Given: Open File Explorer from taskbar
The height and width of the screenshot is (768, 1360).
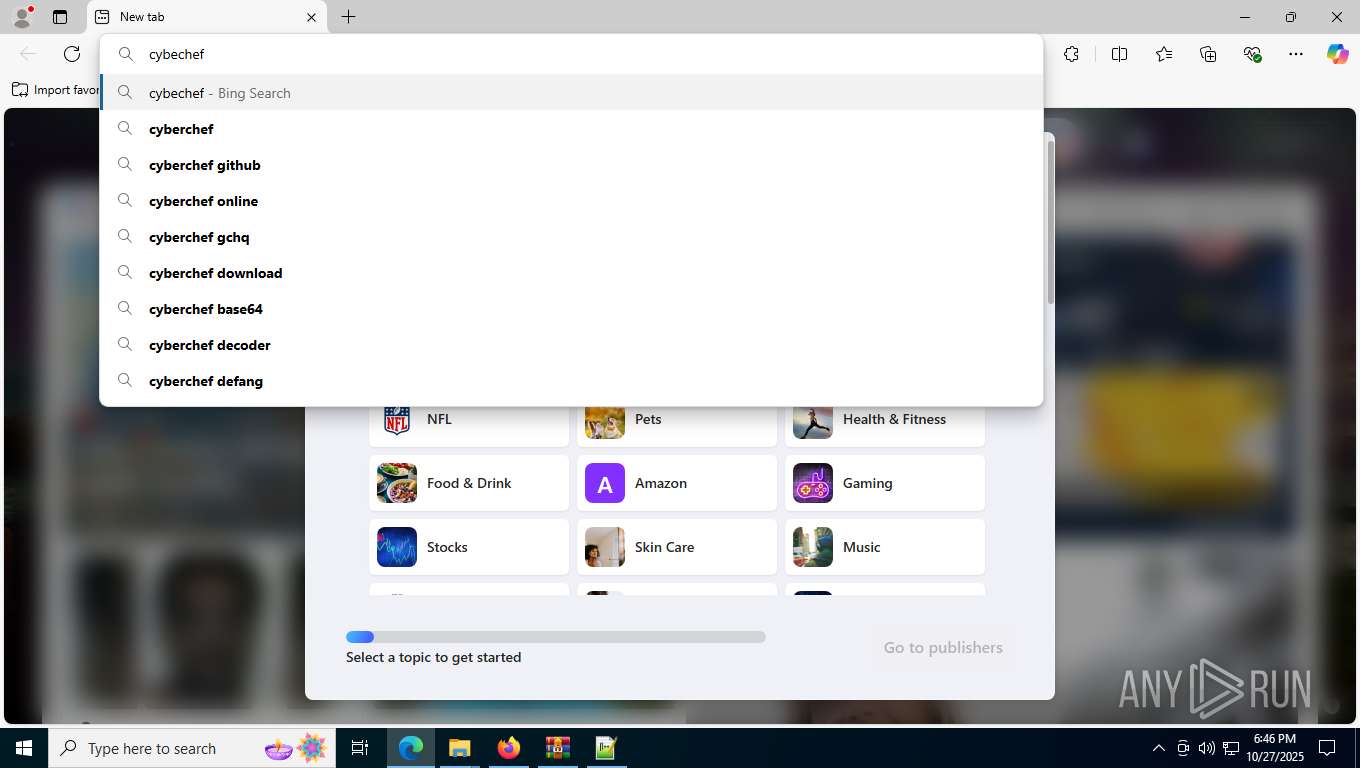Looking at the screenshot, I should [x=459, y=748].
